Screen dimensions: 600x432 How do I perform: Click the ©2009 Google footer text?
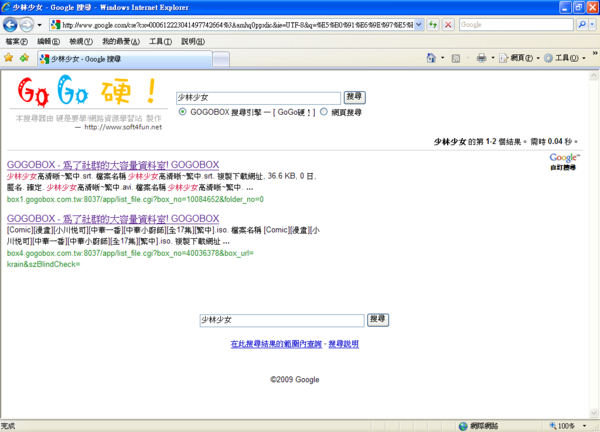point(295,380)
